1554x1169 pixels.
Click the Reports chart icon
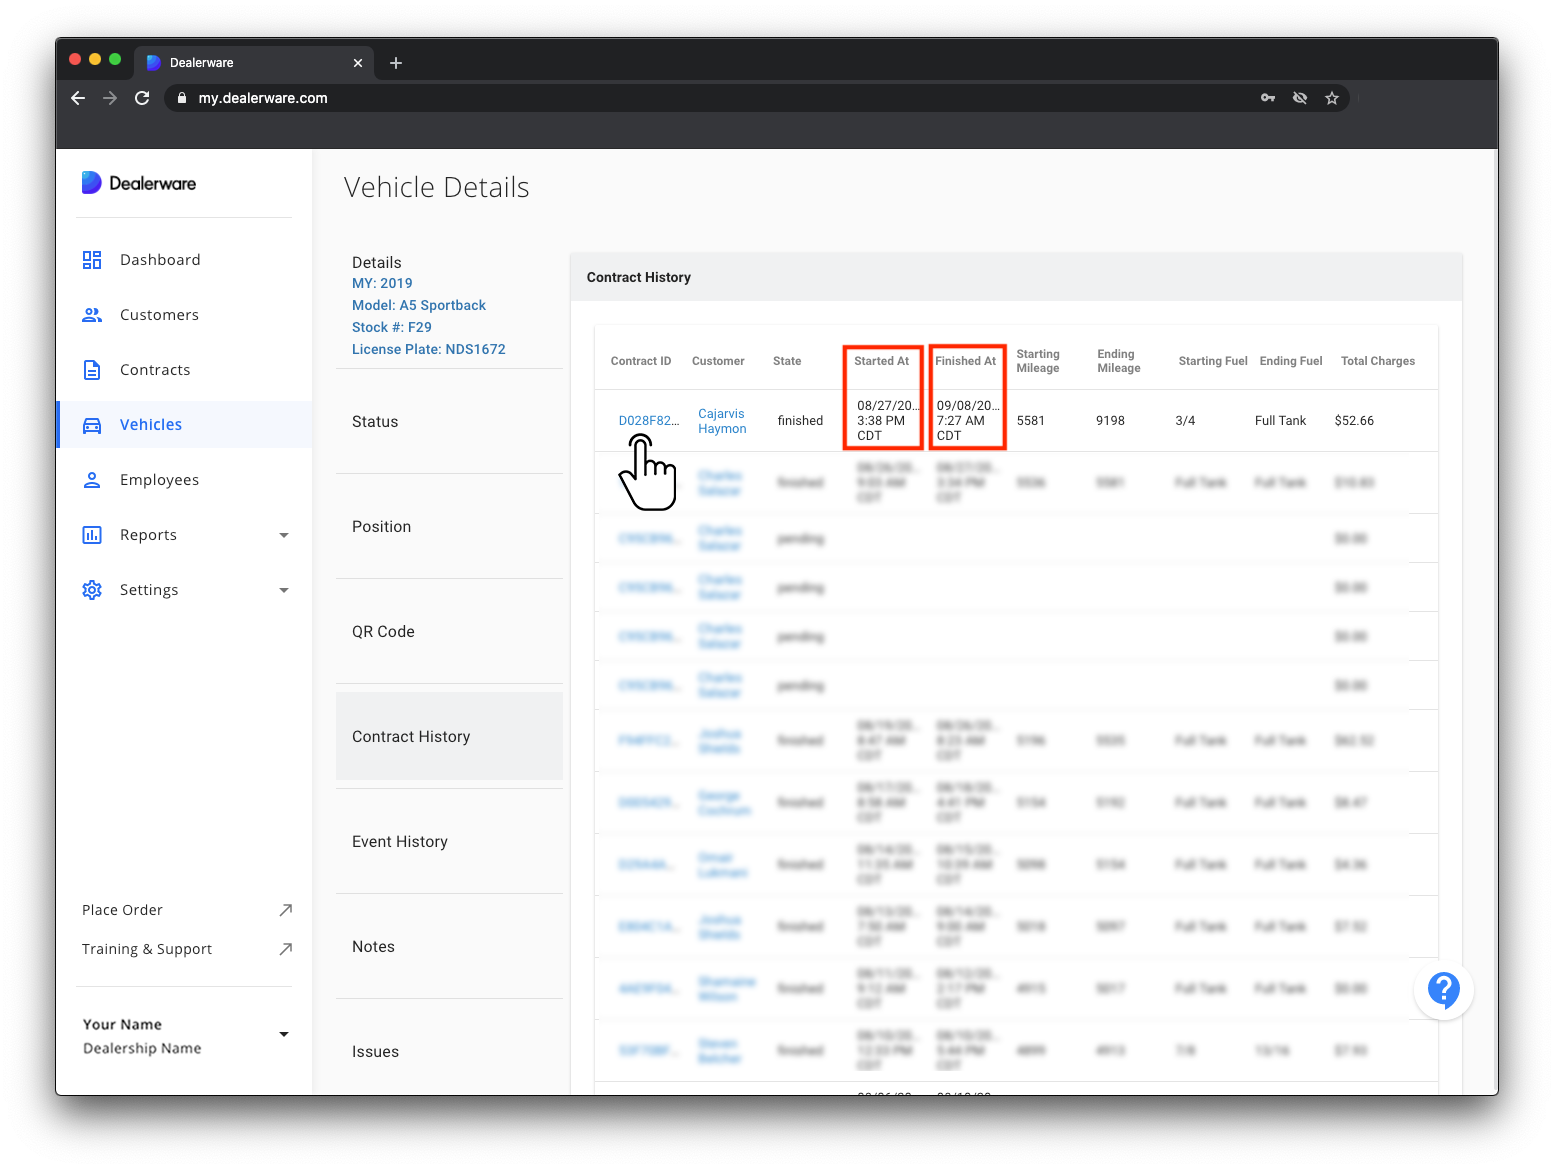pos(92,535)
